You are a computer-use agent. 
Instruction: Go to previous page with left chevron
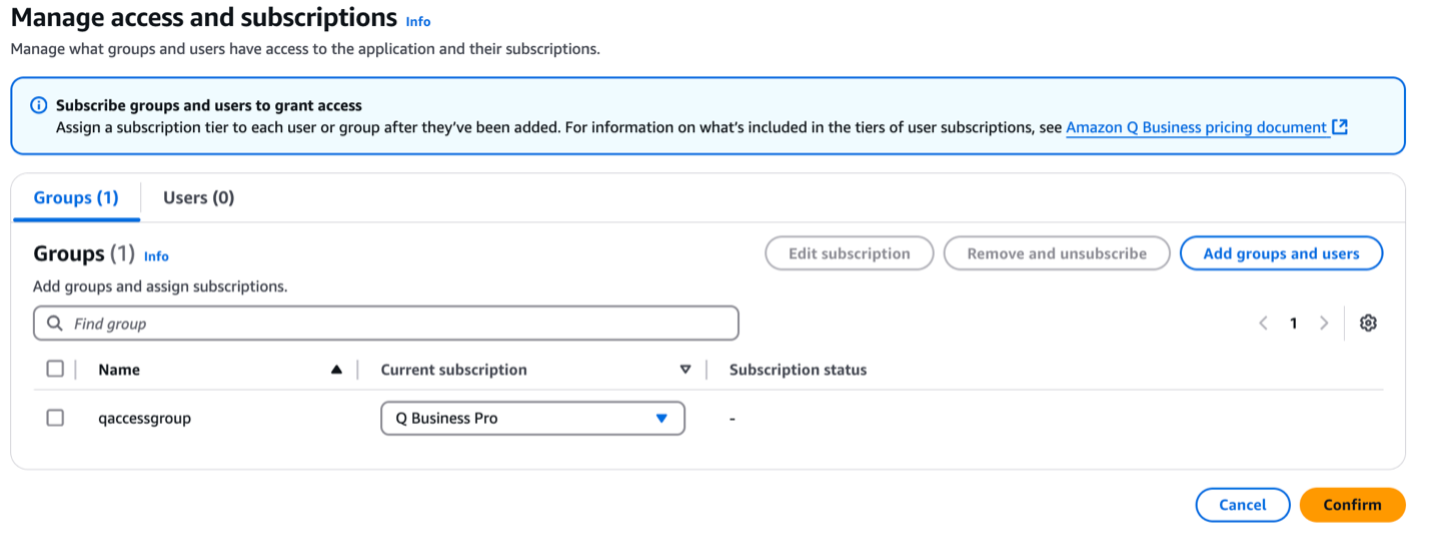click(x=1263, y=323)
